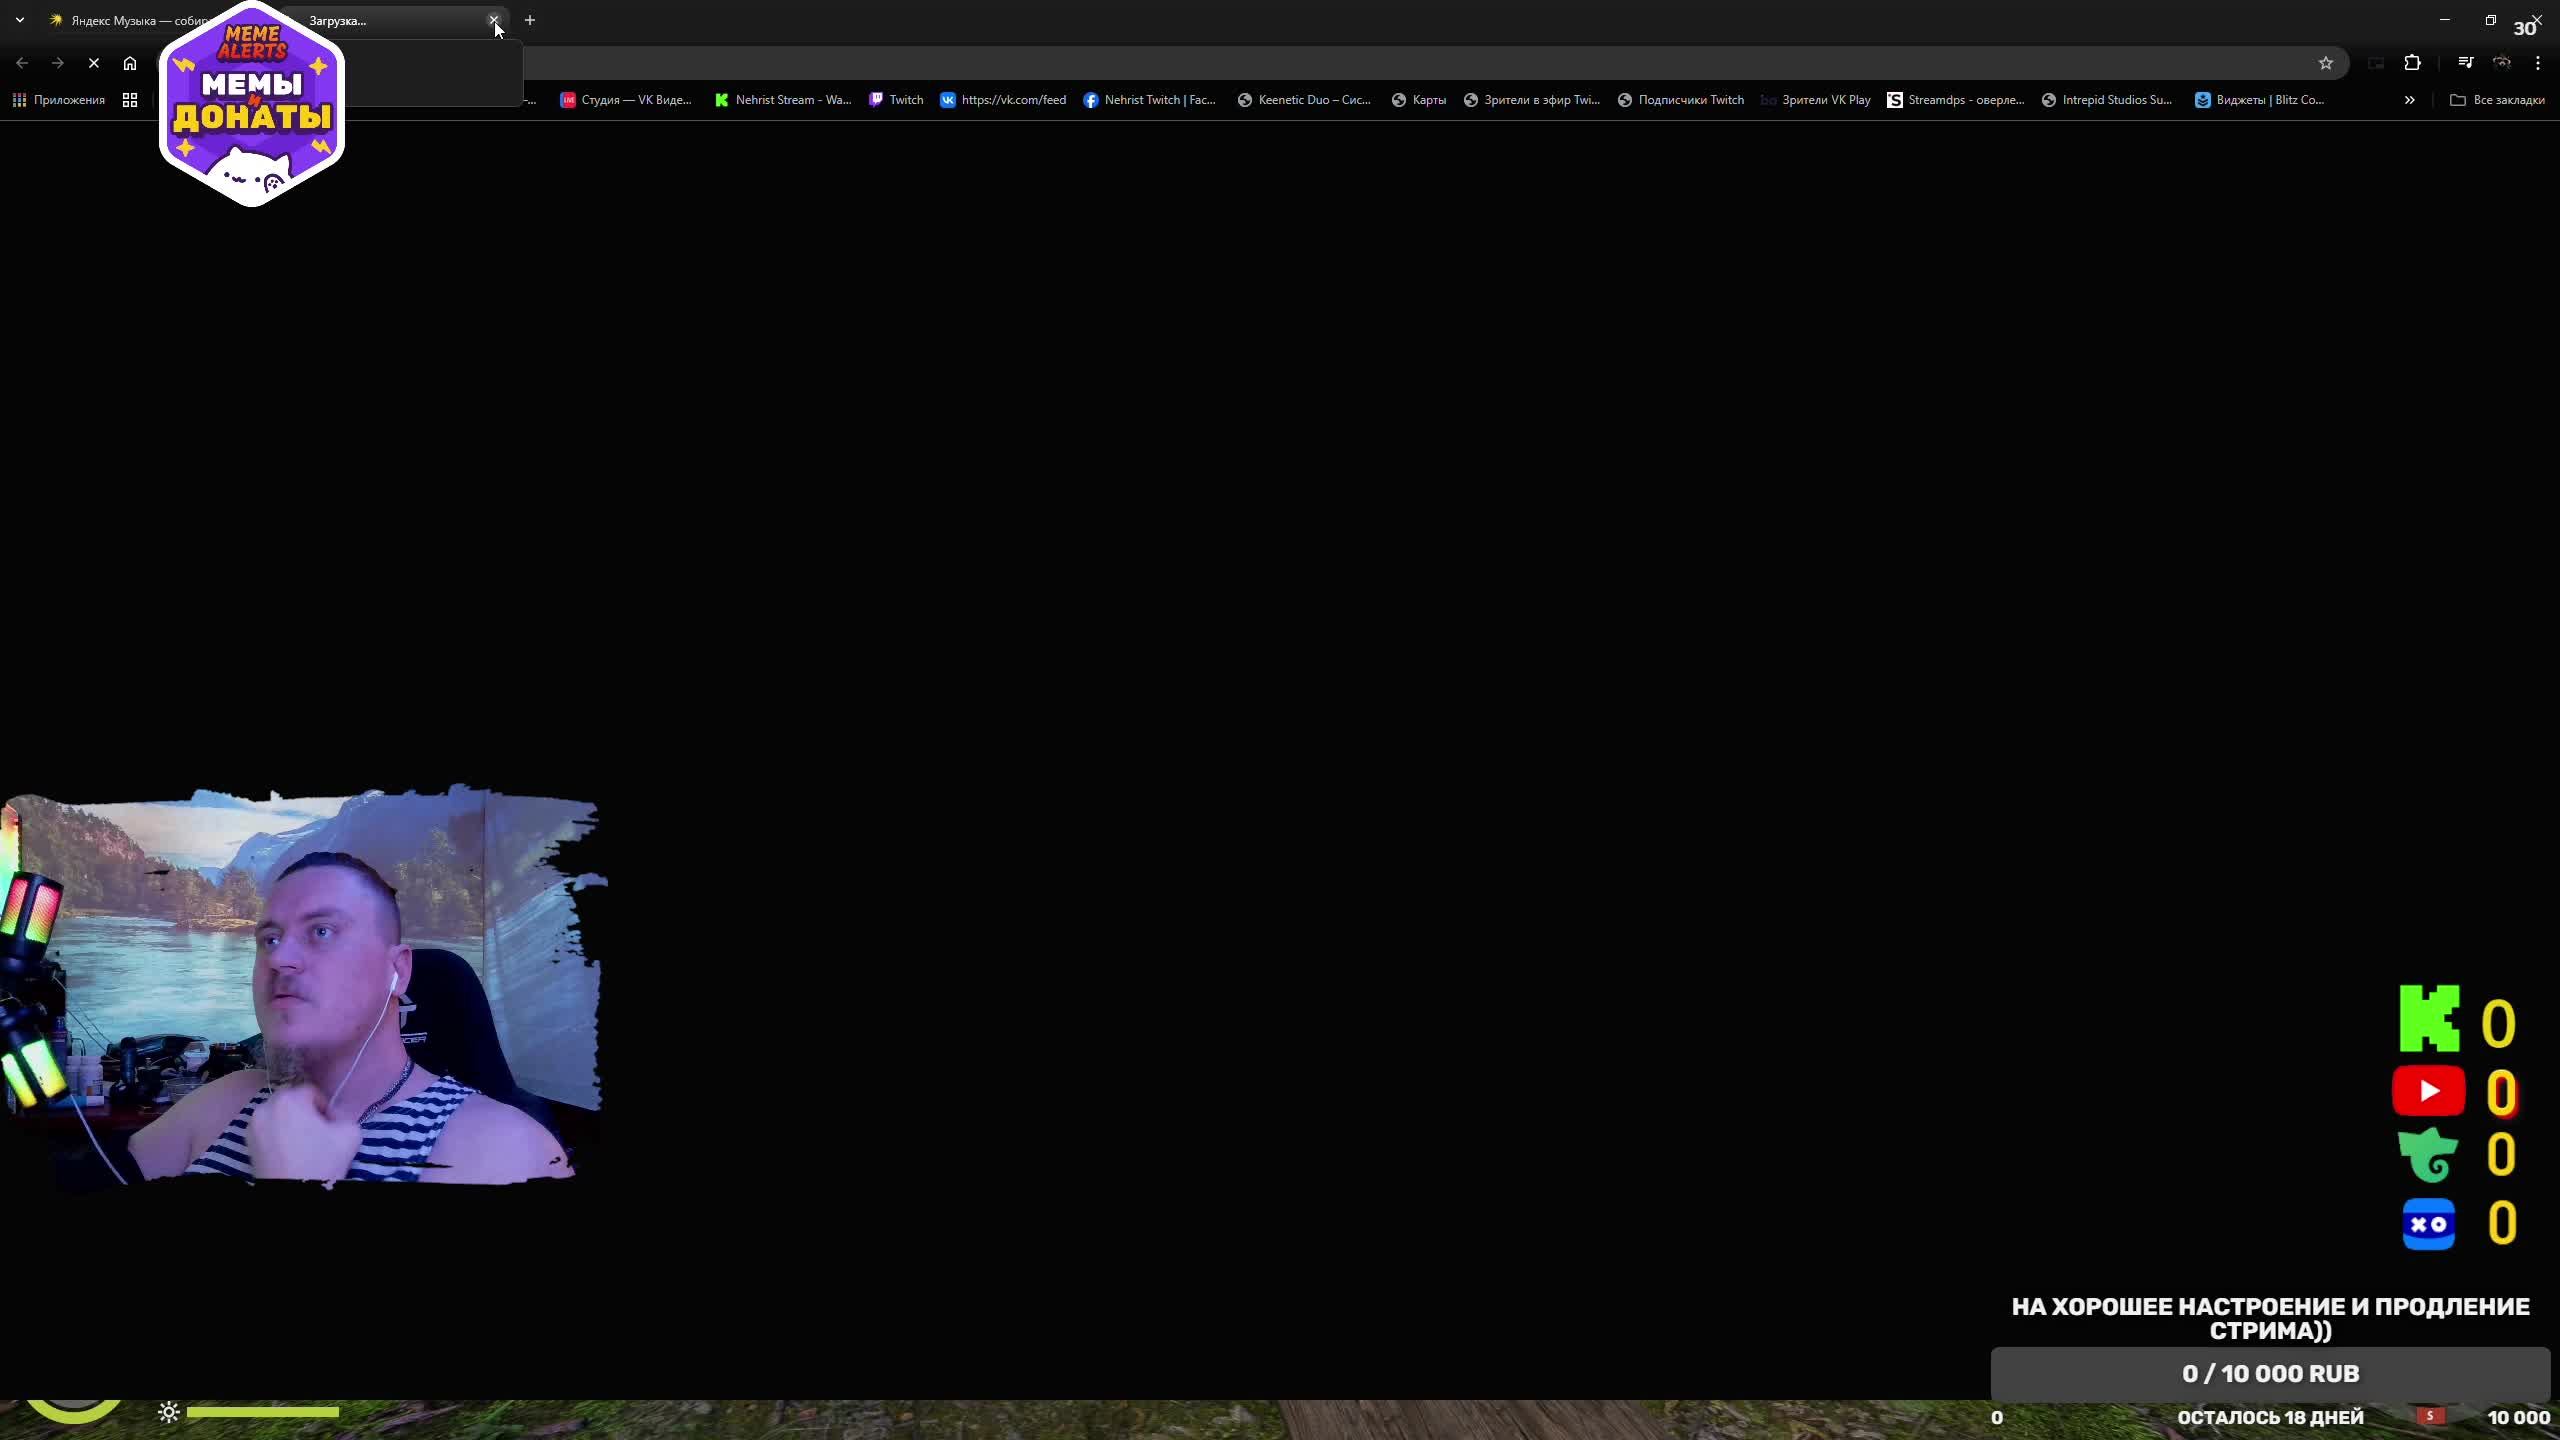Open the Streamdps bookmark
2560x1440 pixels.
pos(1955,100)
